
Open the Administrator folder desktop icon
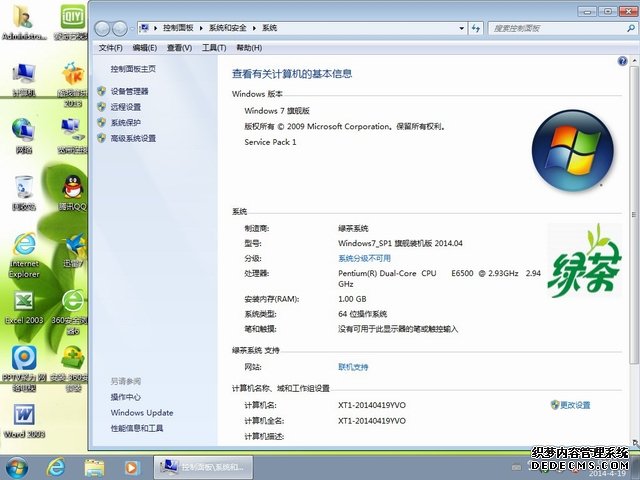[24, 21]
